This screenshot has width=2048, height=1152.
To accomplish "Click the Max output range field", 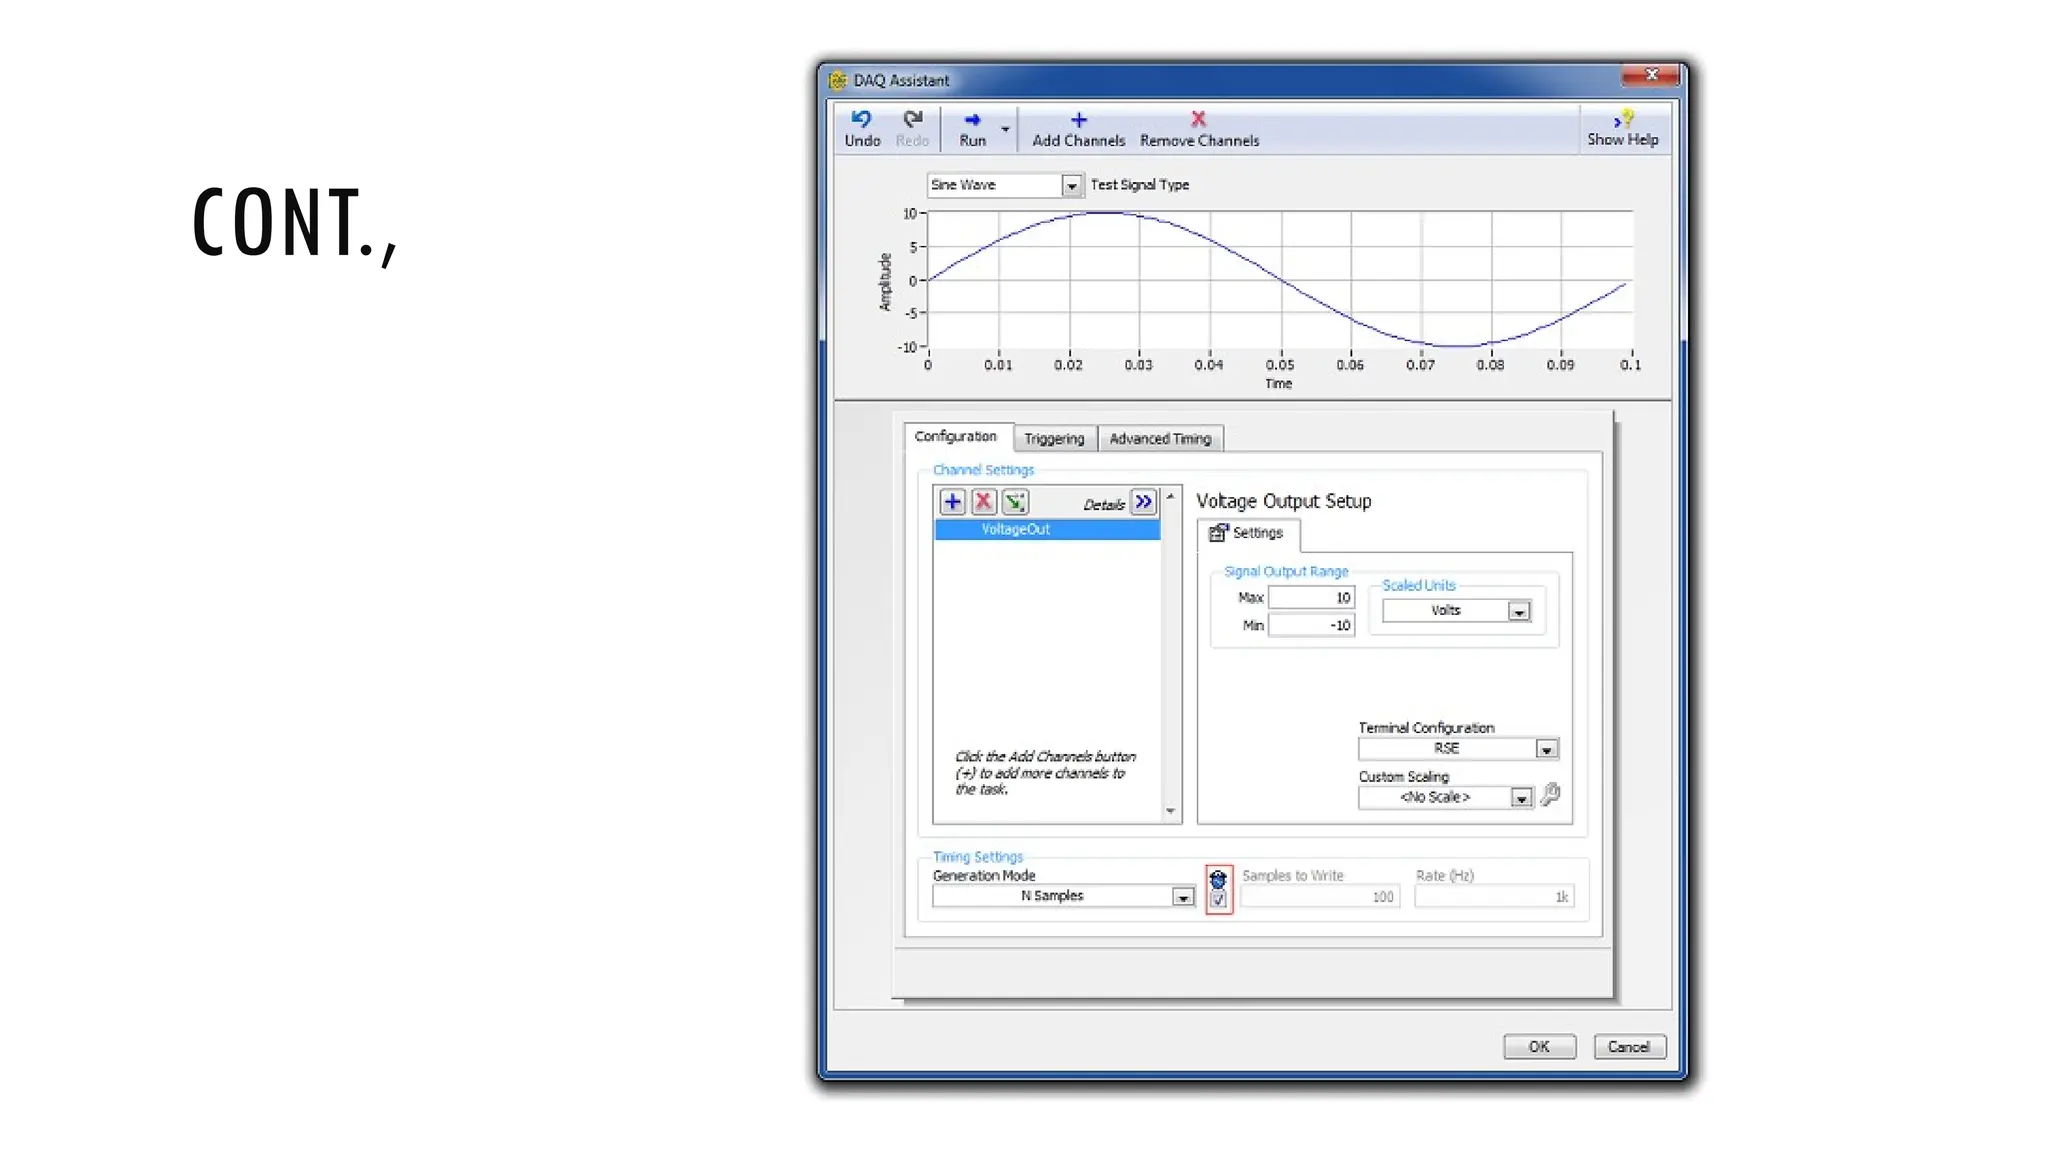I will click(1311, 598).
